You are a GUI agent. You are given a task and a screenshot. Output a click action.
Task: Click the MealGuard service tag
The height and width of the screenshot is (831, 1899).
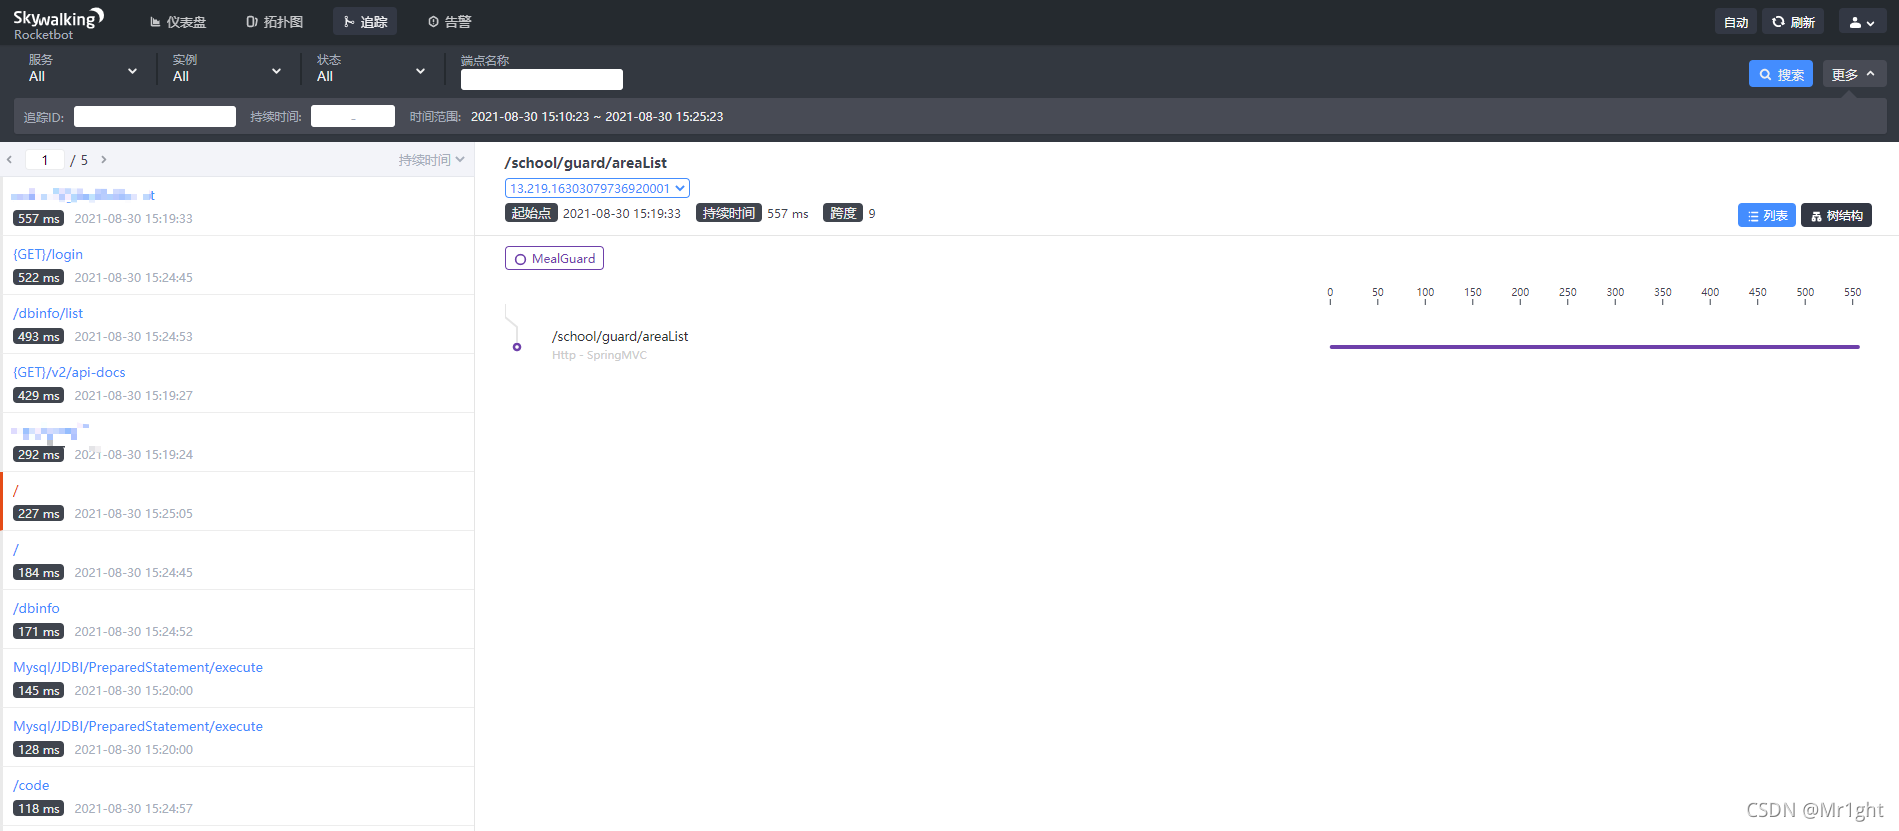(554, 258)
